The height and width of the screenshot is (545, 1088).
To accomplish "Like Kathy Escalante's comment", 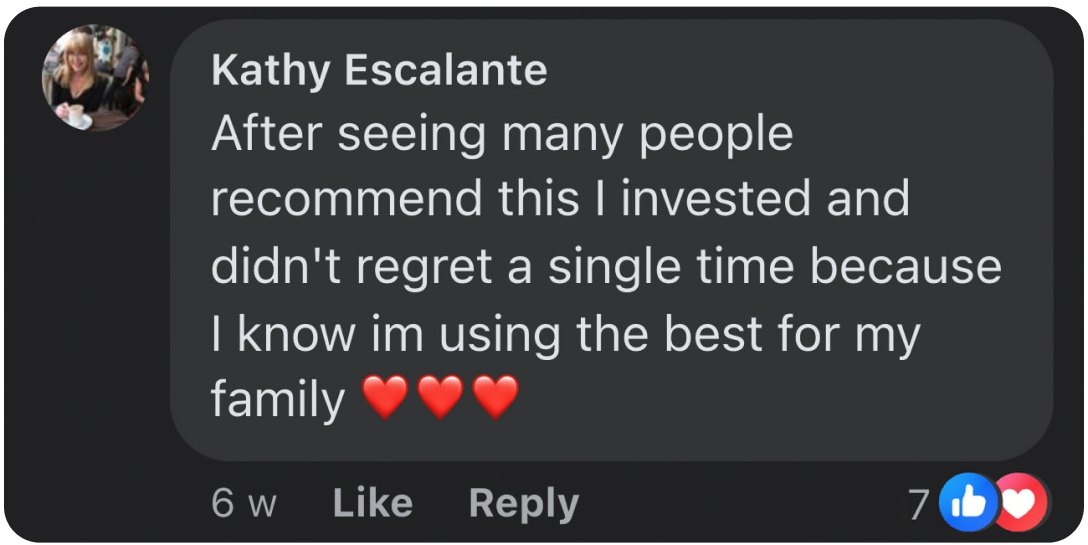I will 372,503.
